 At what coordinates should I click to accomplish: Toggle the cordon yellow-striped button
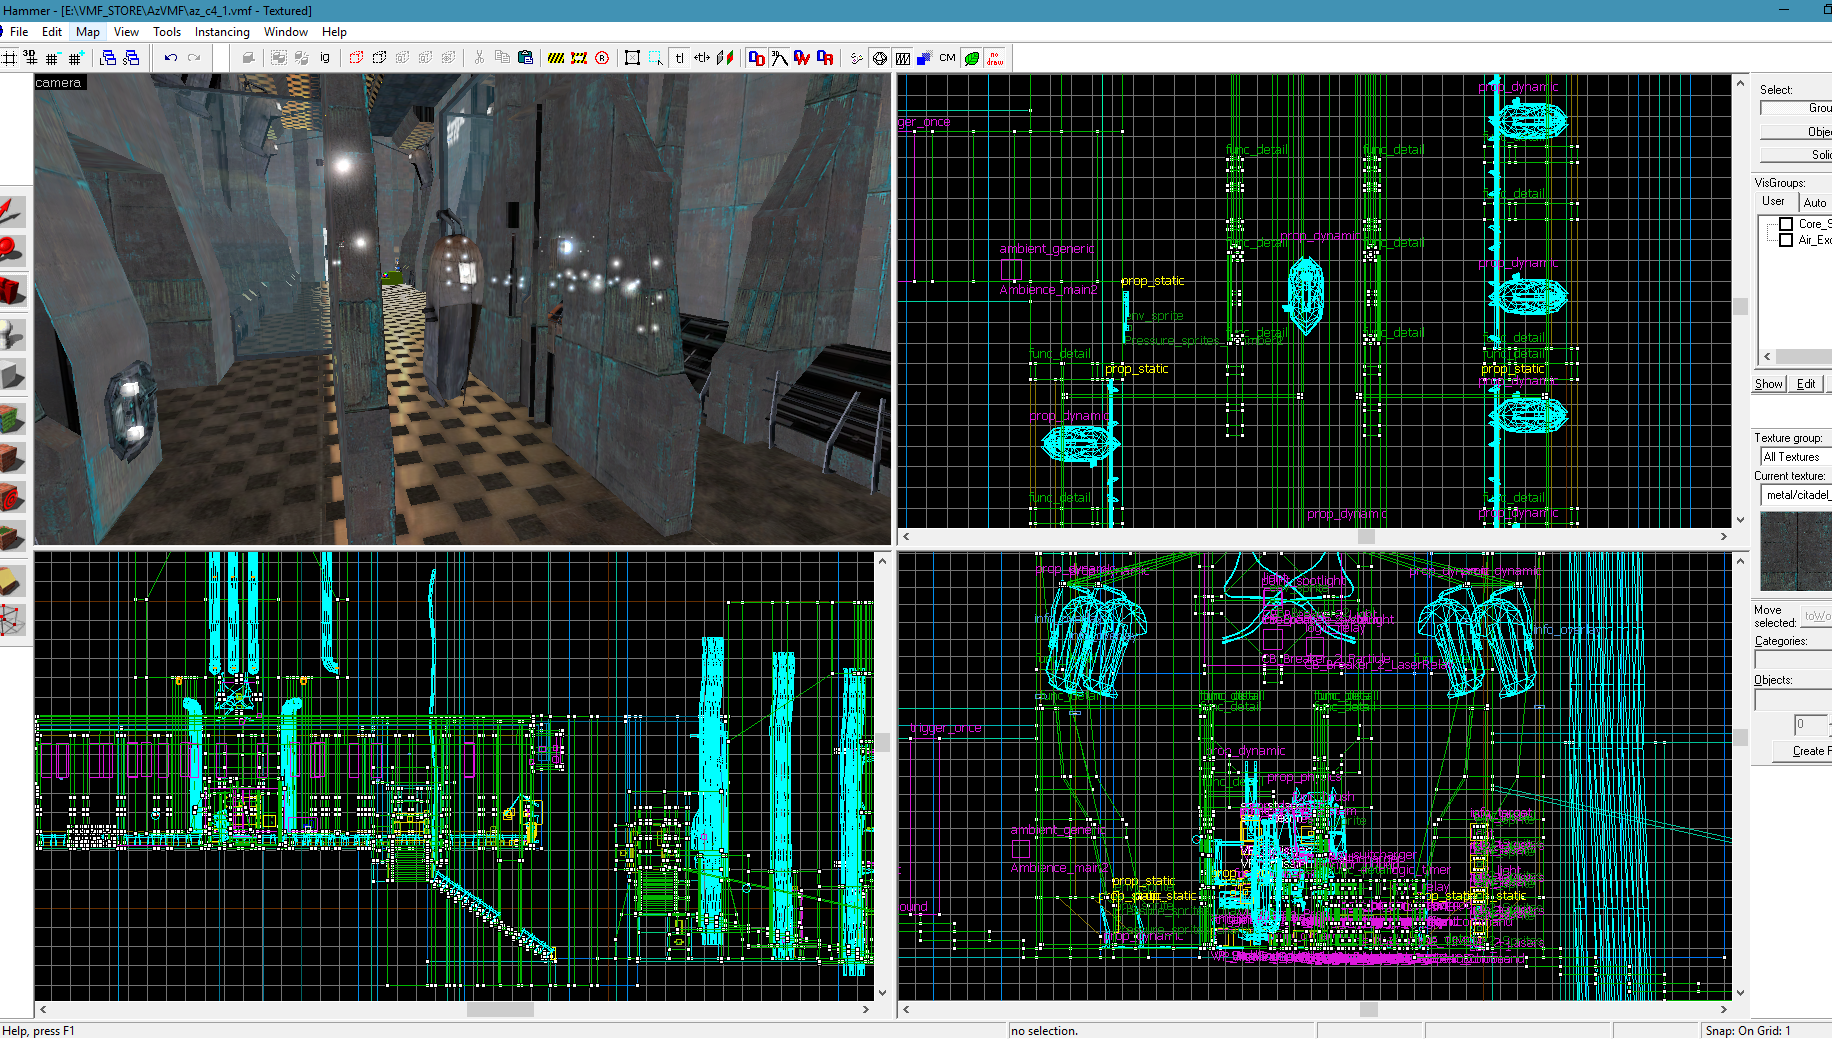[556, 58]
